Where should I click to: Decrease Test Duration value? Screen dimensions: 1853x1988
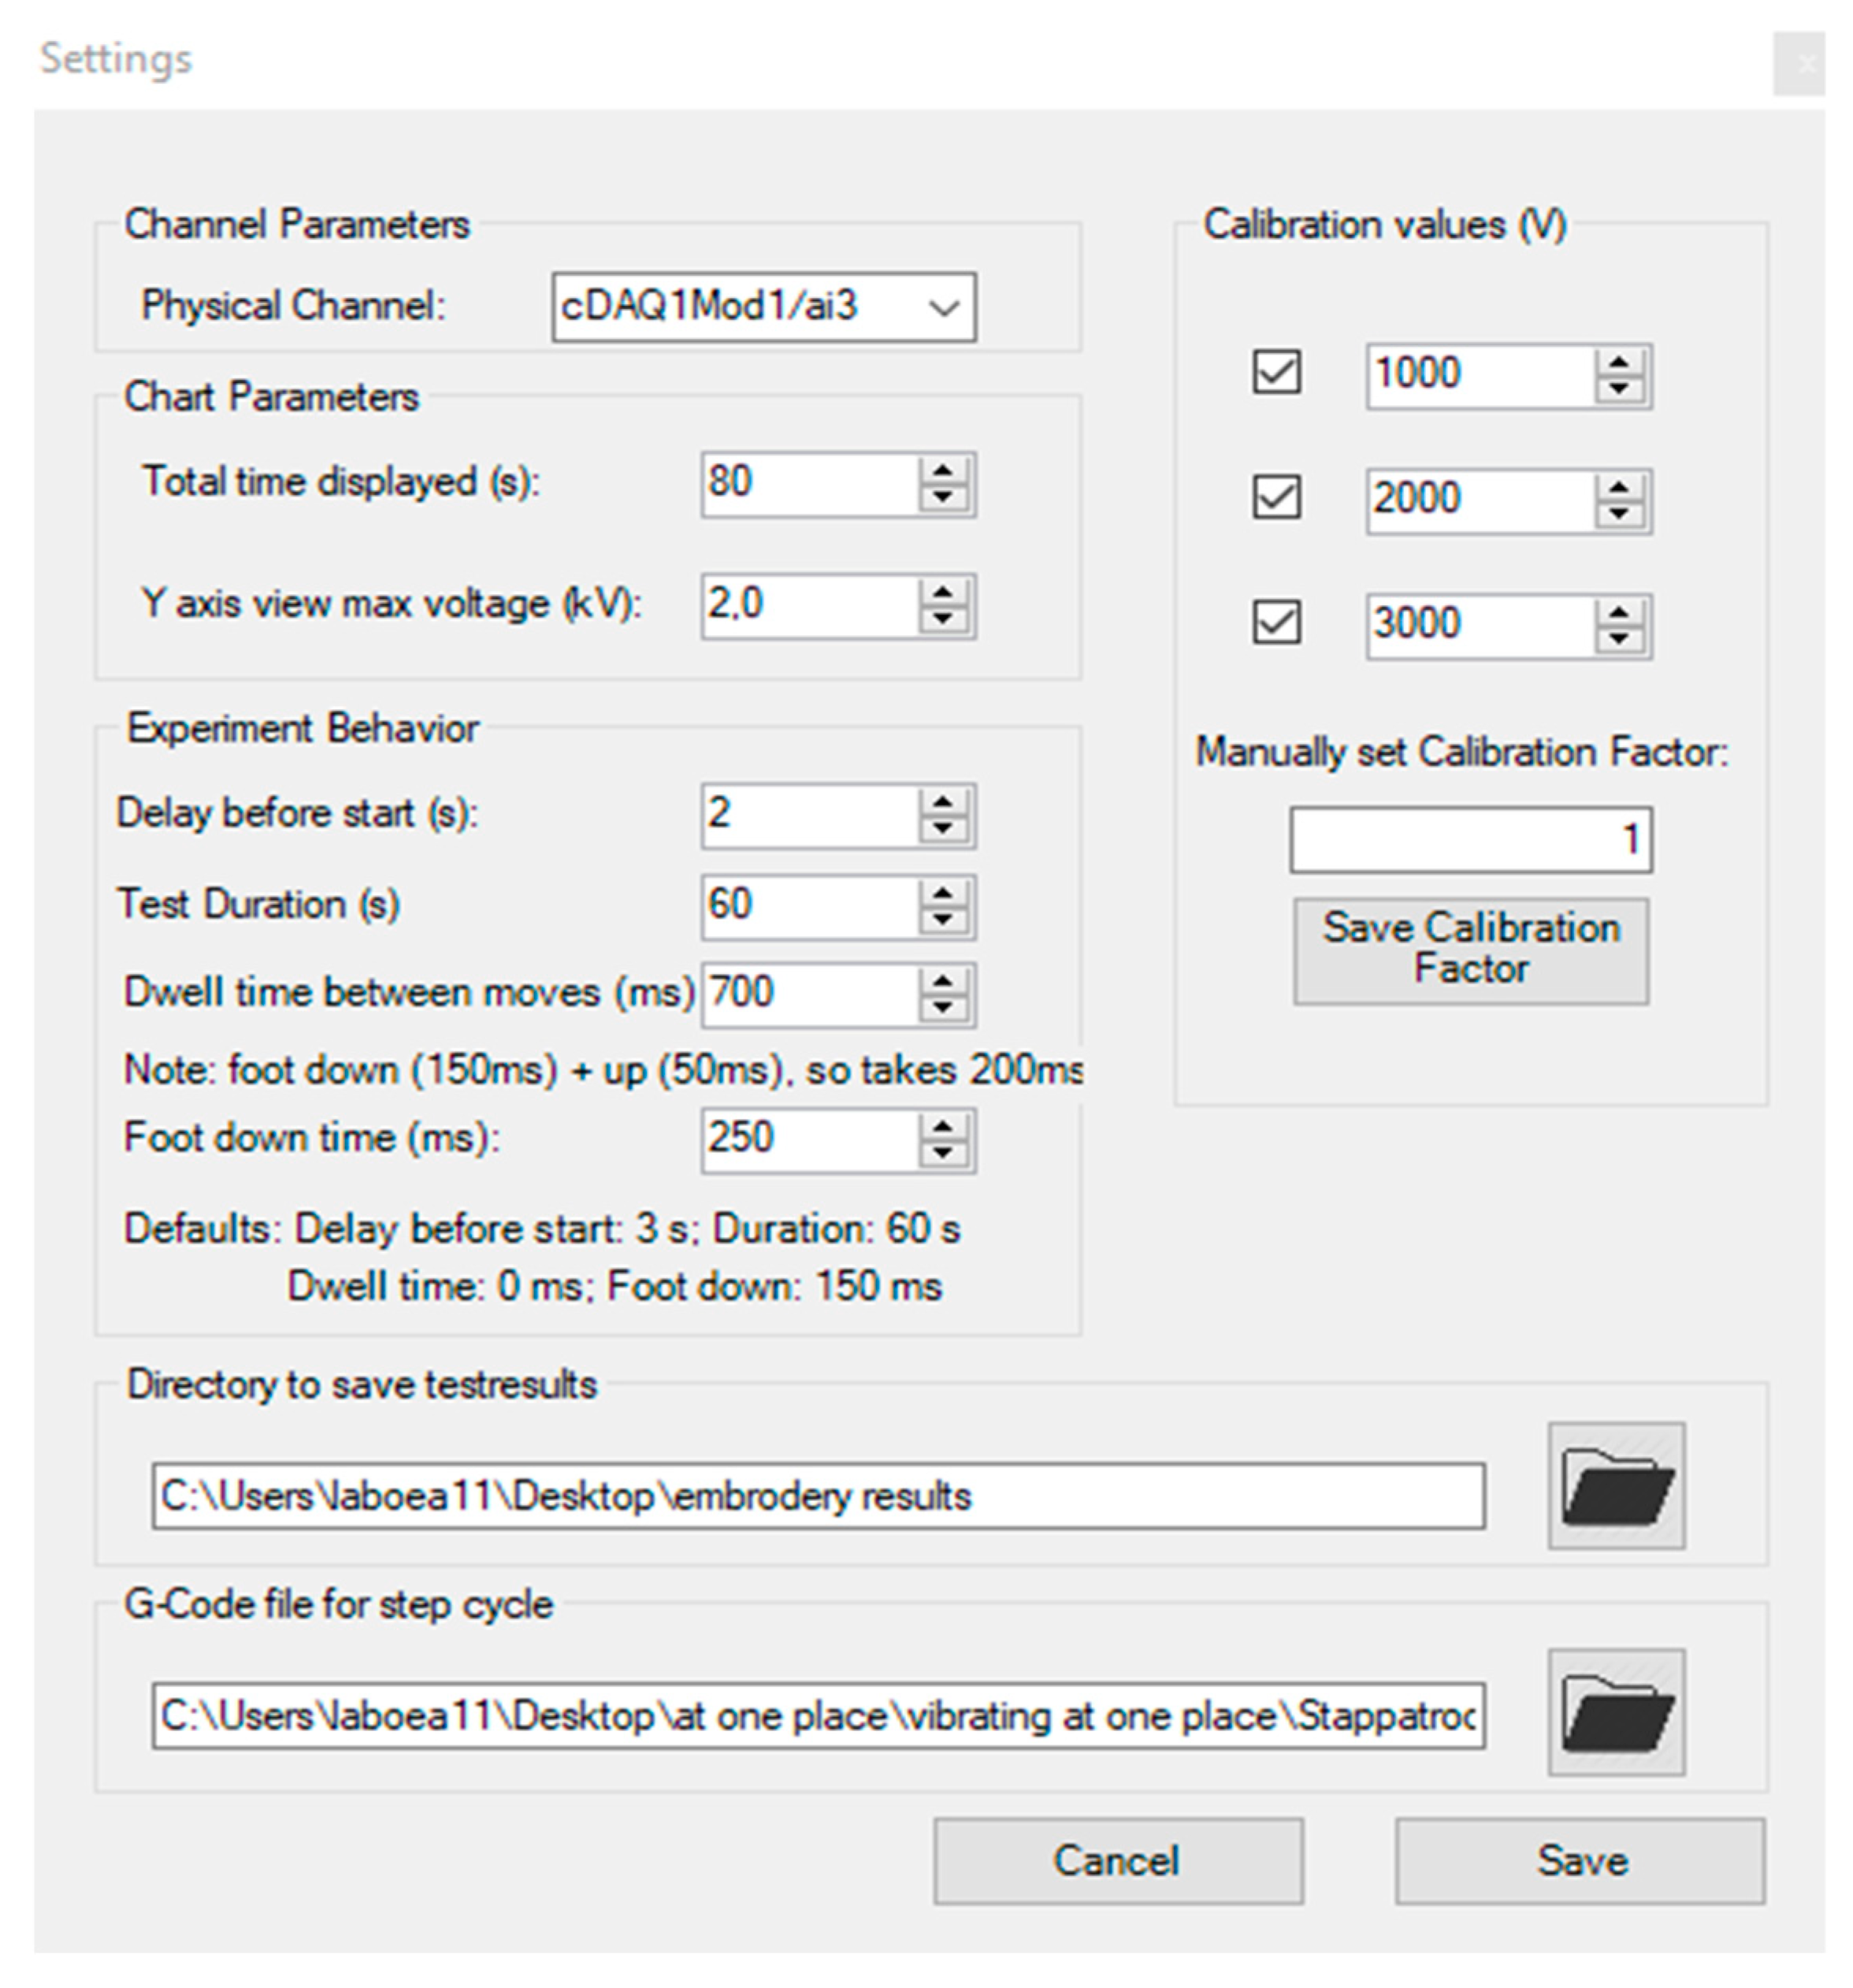click(942, 919)
